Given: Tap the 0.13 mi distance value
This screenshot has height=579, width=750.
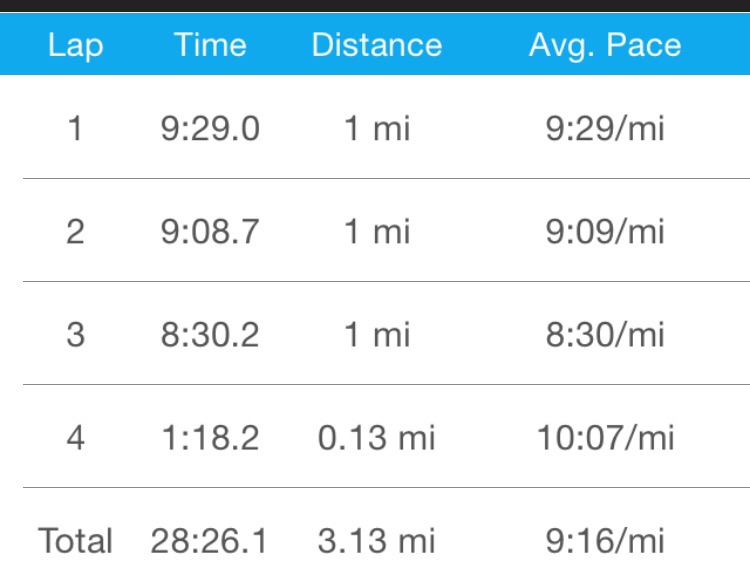Looking at the screenshot, I should [x=376, y=438].
